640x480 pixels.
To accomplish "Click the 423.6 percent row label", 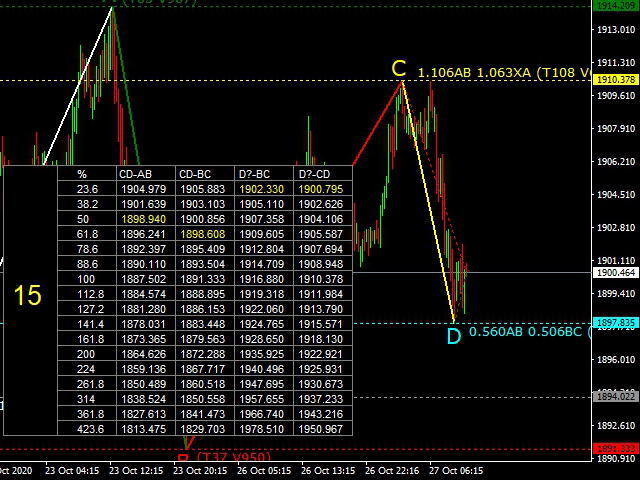I will click(x=90, y=429).
